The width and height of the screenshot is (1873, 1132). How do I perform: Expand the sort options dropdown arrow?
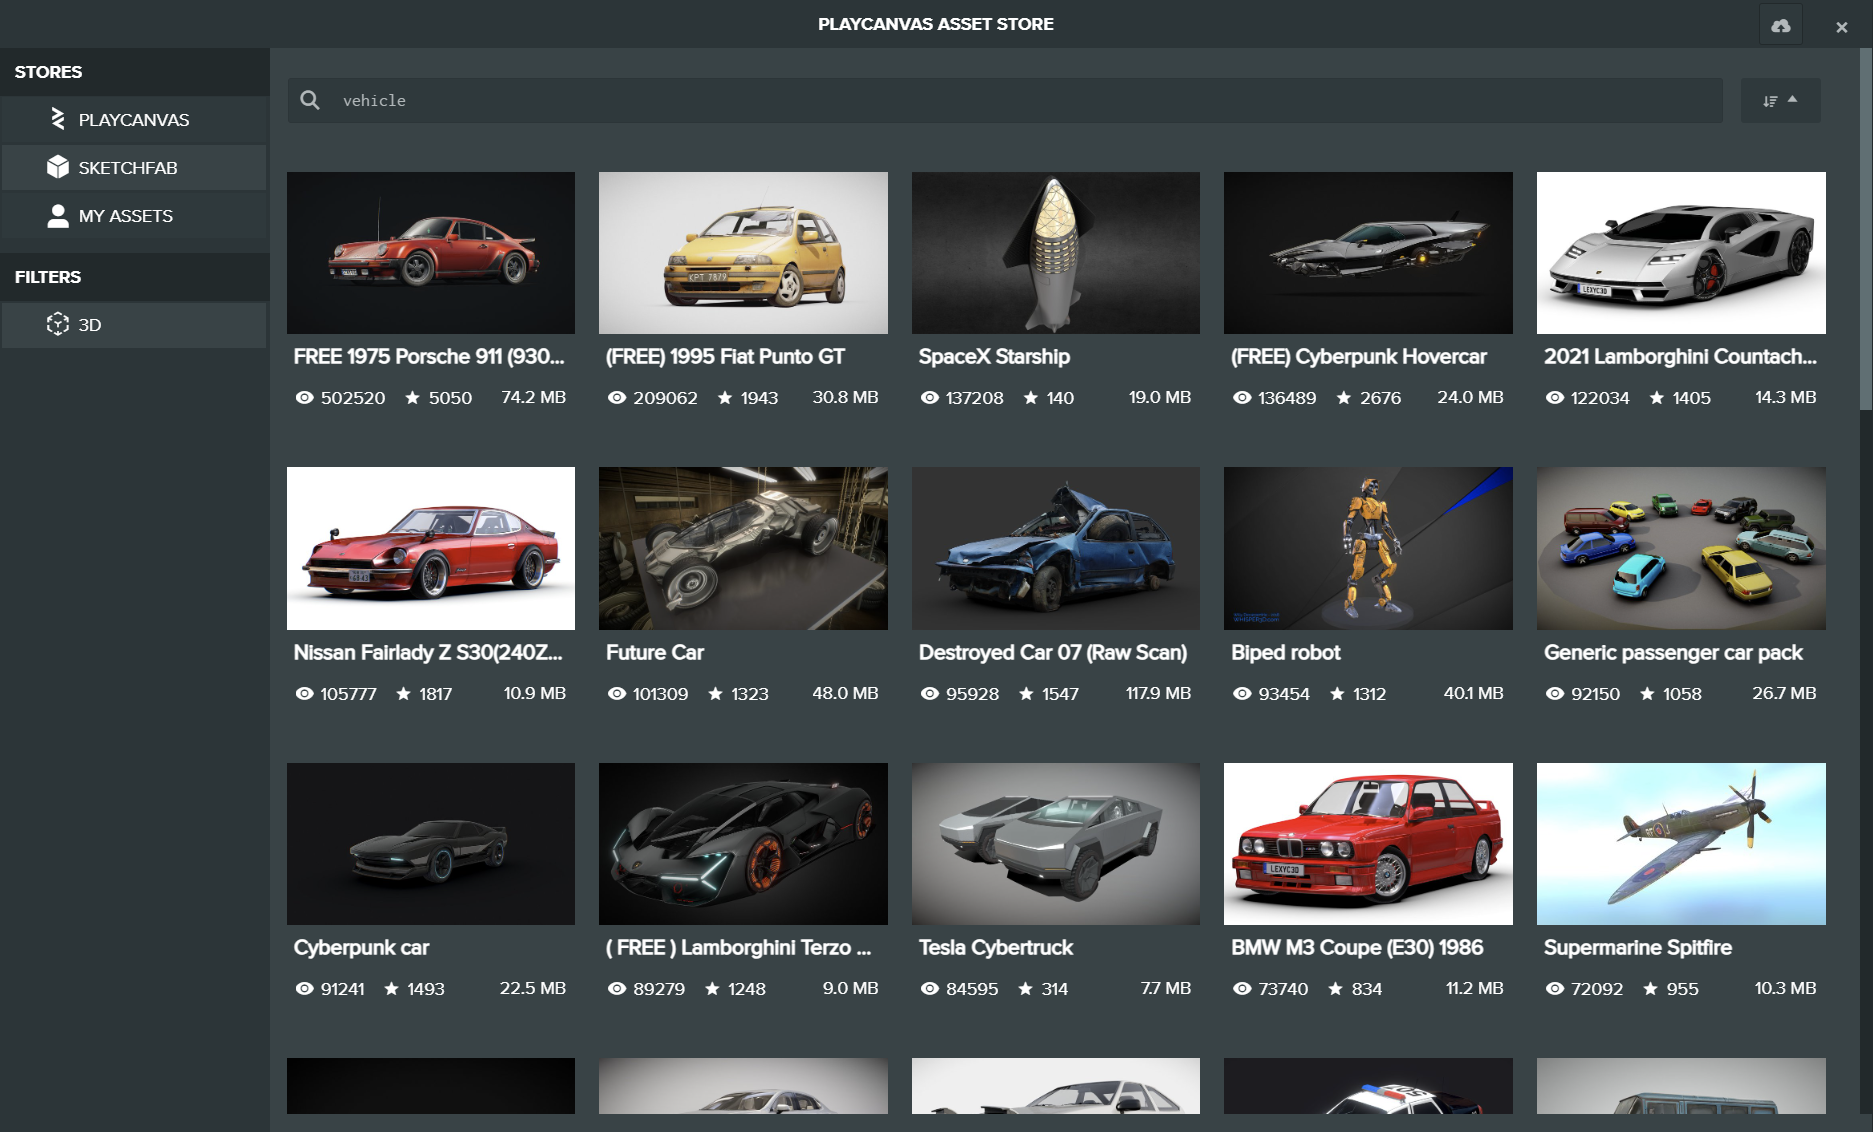pos(1794,98)
